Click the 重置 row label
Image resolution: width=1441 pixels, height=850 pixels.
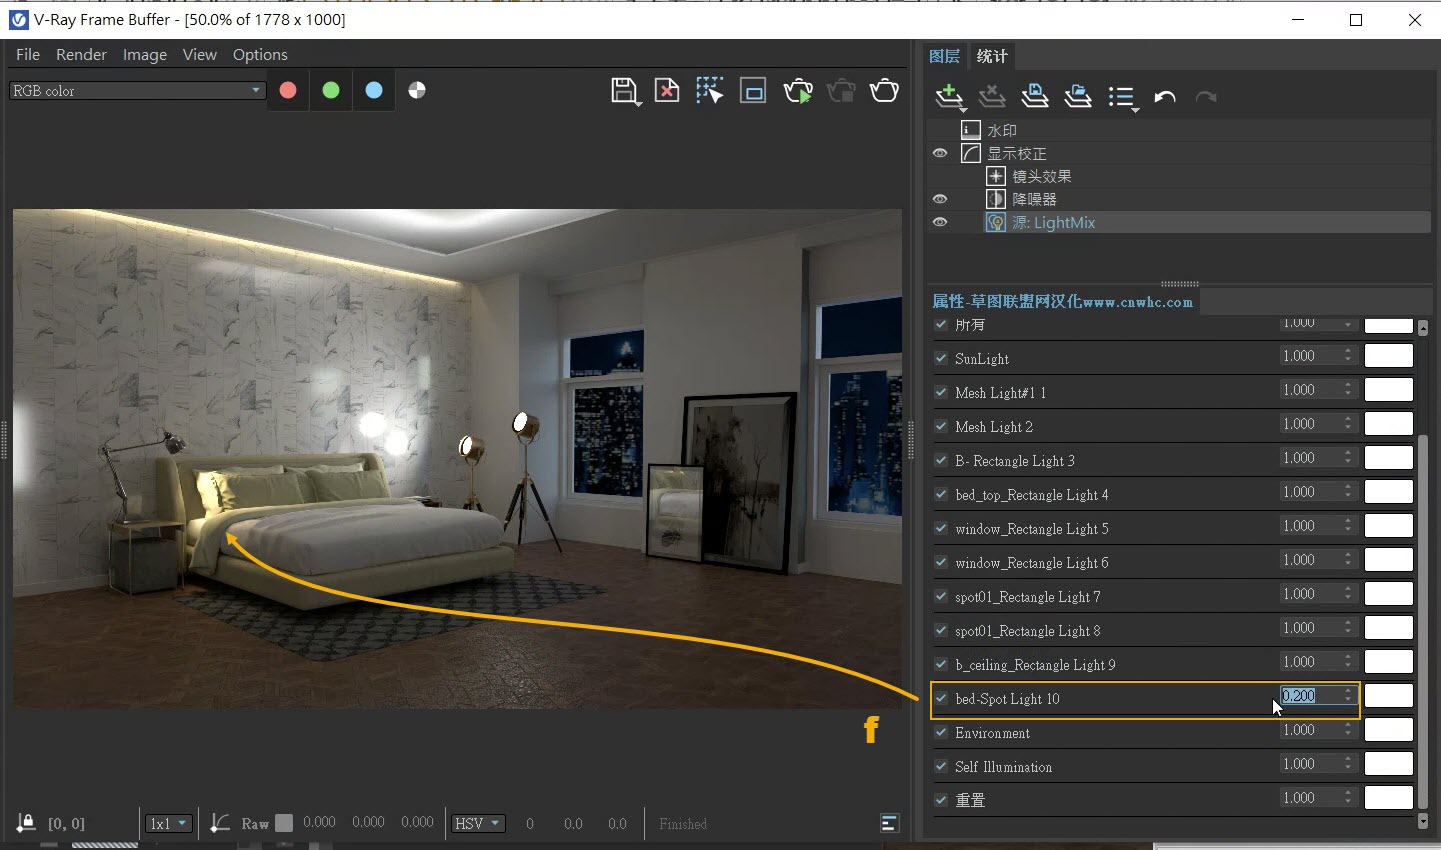coord(970,800)
